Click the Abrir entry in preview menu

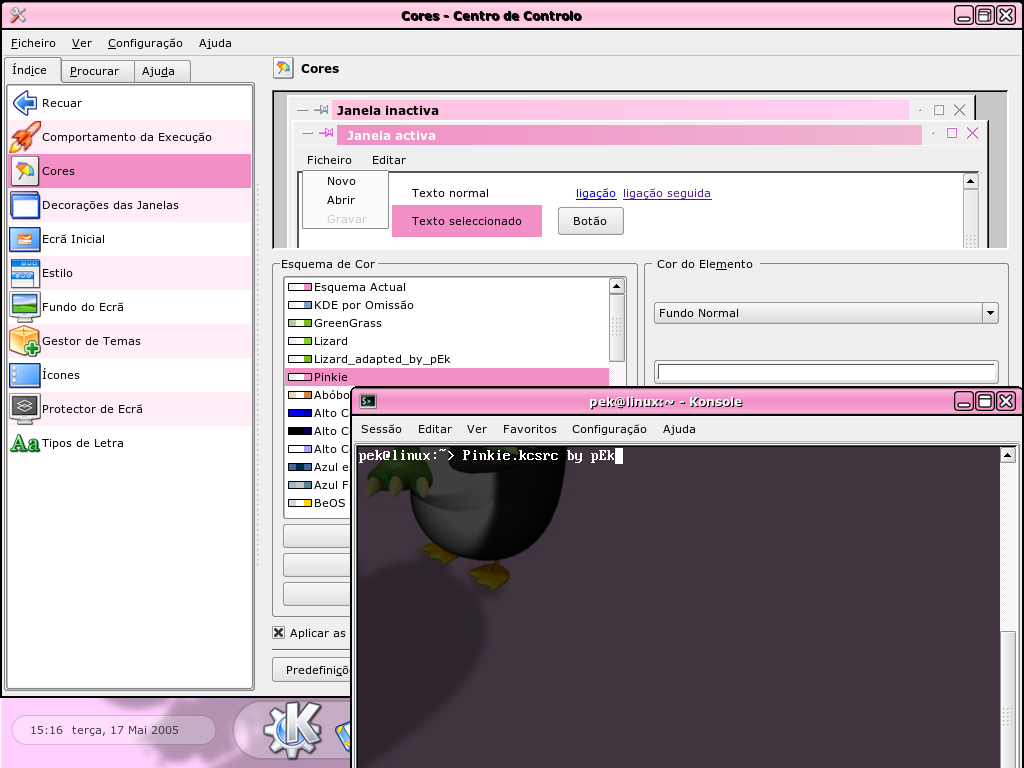point(341,200)
